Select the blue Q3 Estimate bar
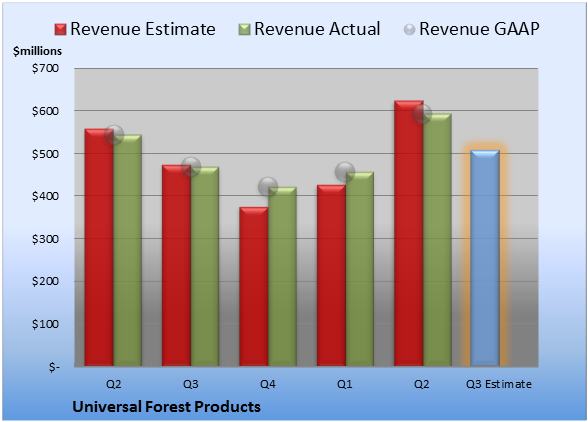 coord(485,258)
